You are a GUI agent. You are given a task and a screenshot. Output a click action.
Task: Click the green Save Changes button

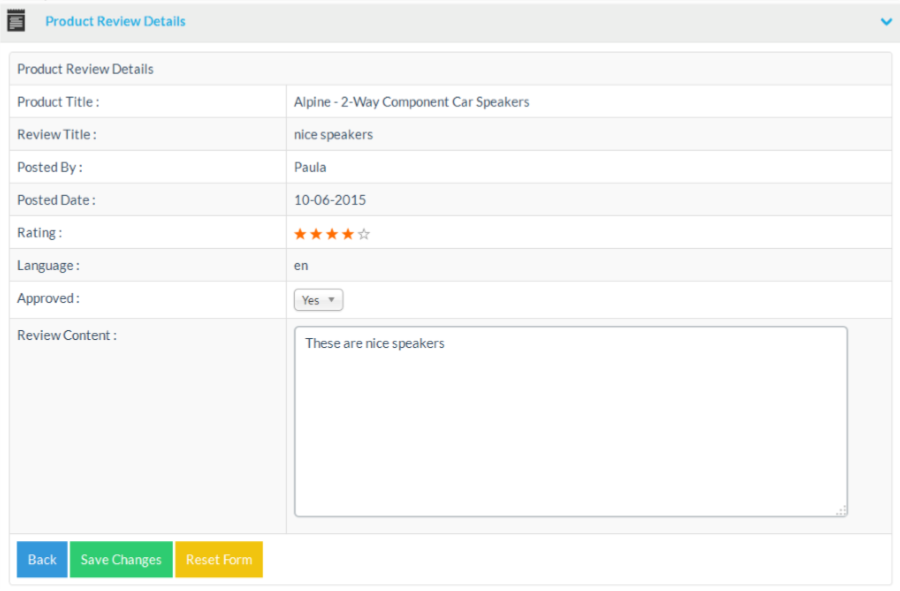click(121, 560)
